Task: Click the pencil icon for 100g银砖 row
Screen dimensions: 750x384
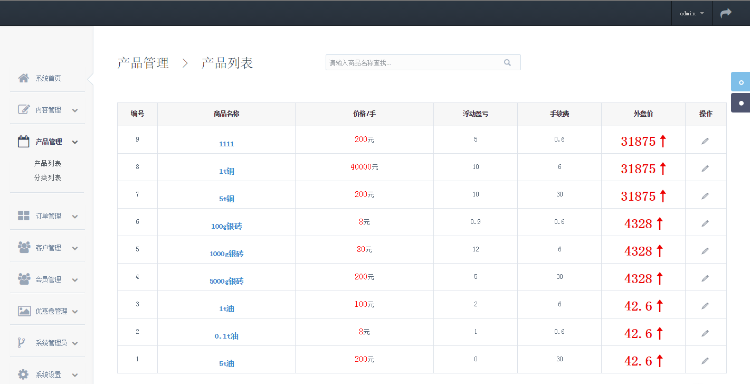Action: tap(705, 223)
